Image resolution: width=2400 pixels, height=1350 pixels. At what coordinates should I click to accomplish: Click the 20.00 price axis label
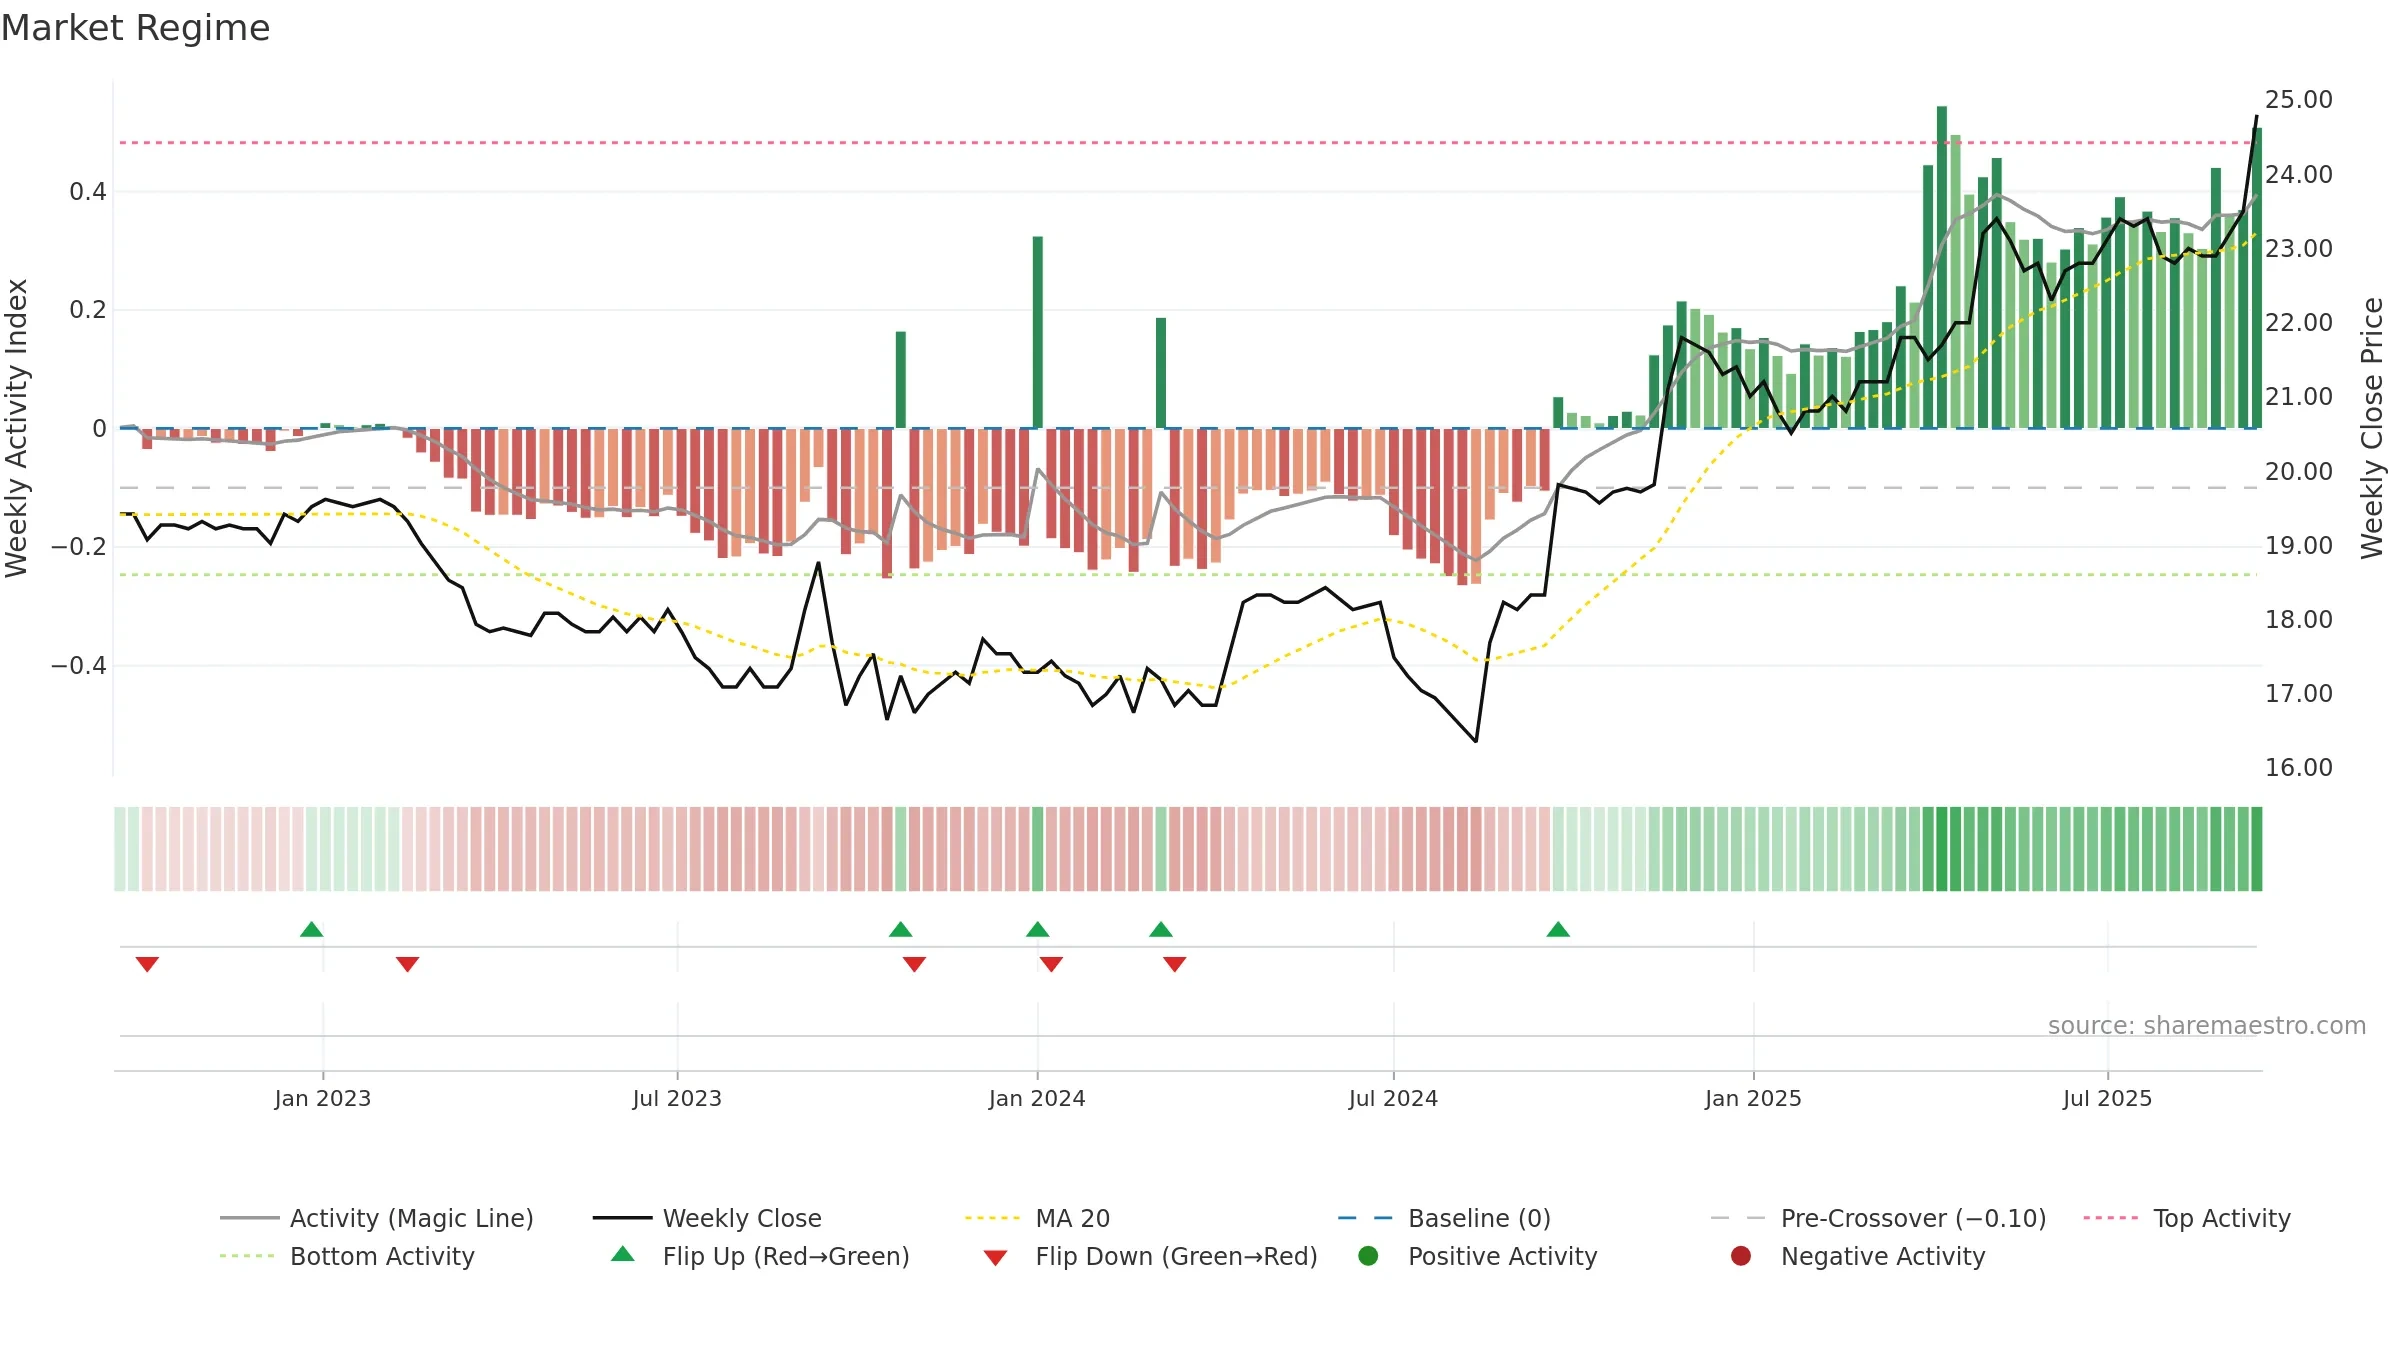pyautogui.click(x=2299, y=471)
